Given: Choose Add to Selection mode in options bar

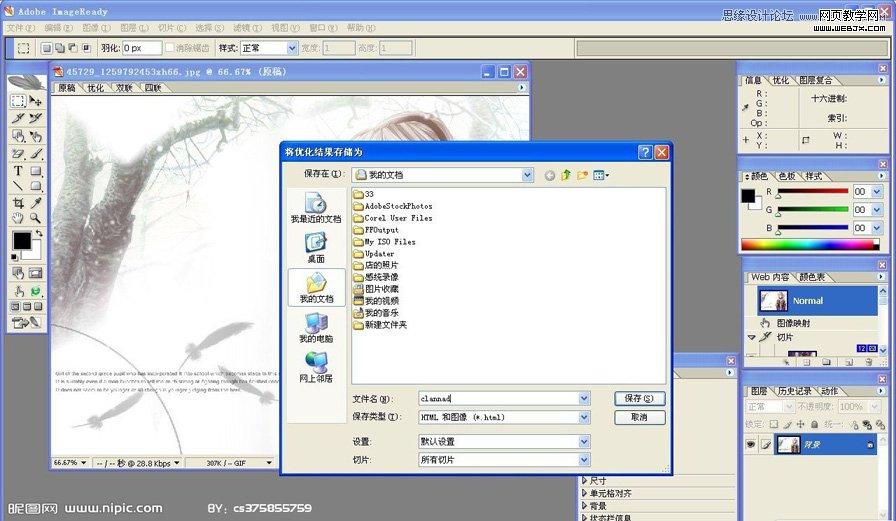Looking at the screenshot, I should pyautogui.click(x=59, y=48).
